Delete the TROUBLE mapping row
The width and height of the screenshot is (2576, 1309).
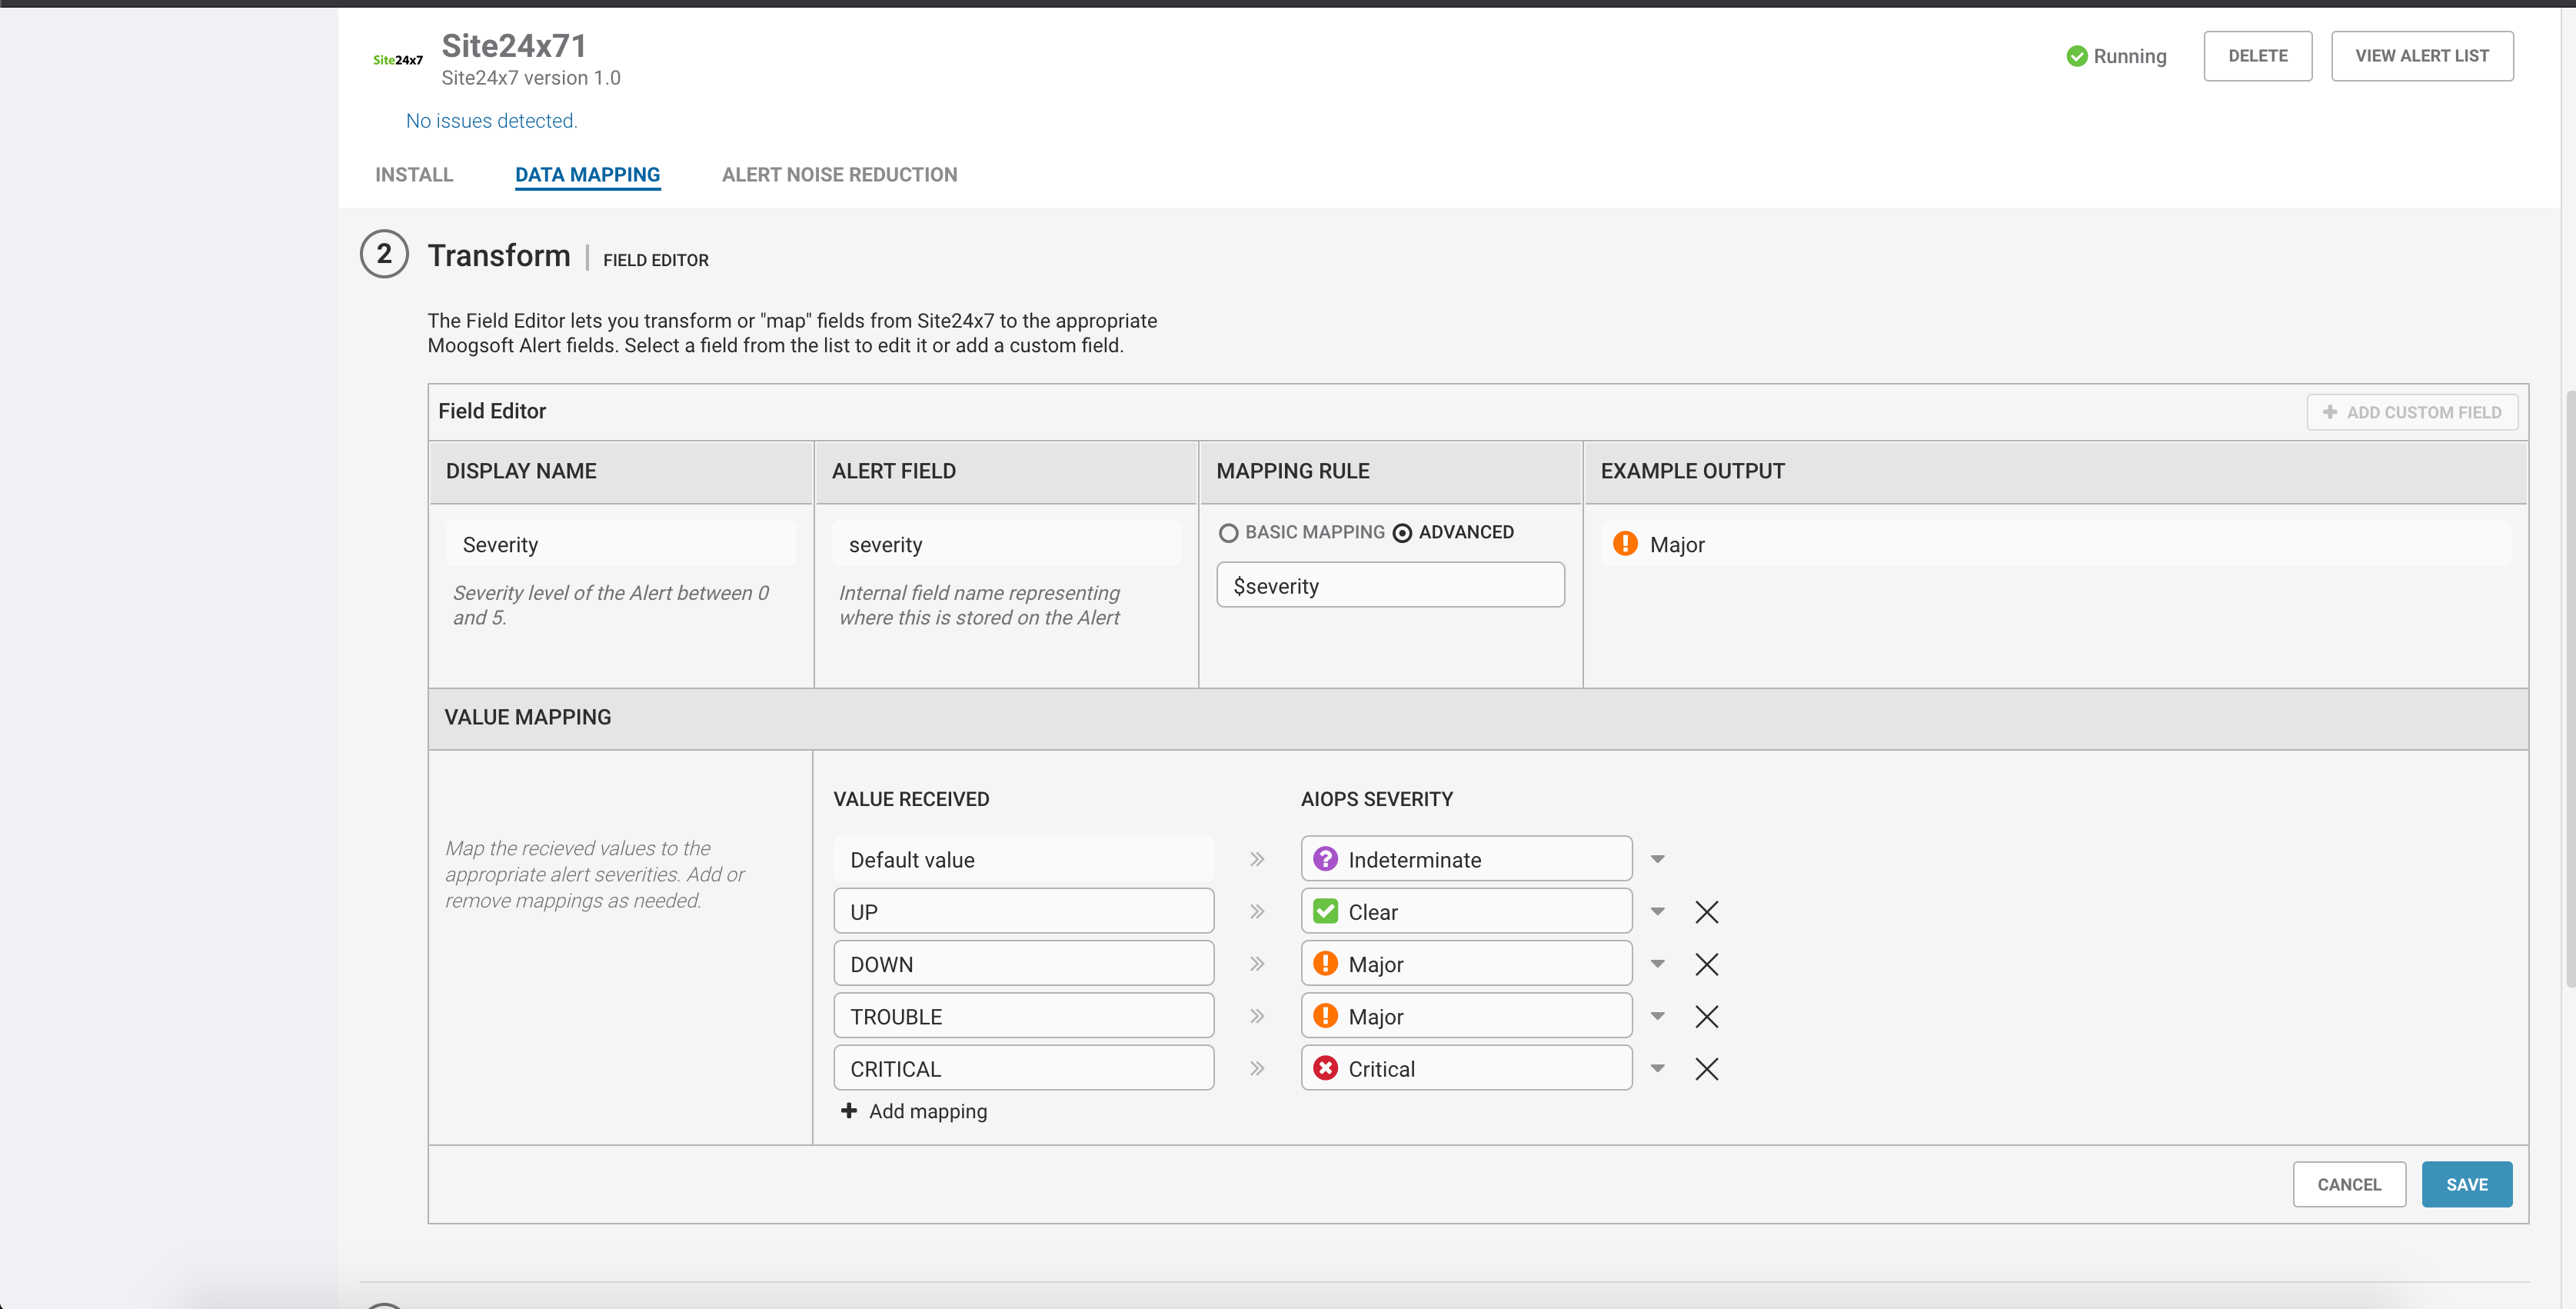1706,1016
